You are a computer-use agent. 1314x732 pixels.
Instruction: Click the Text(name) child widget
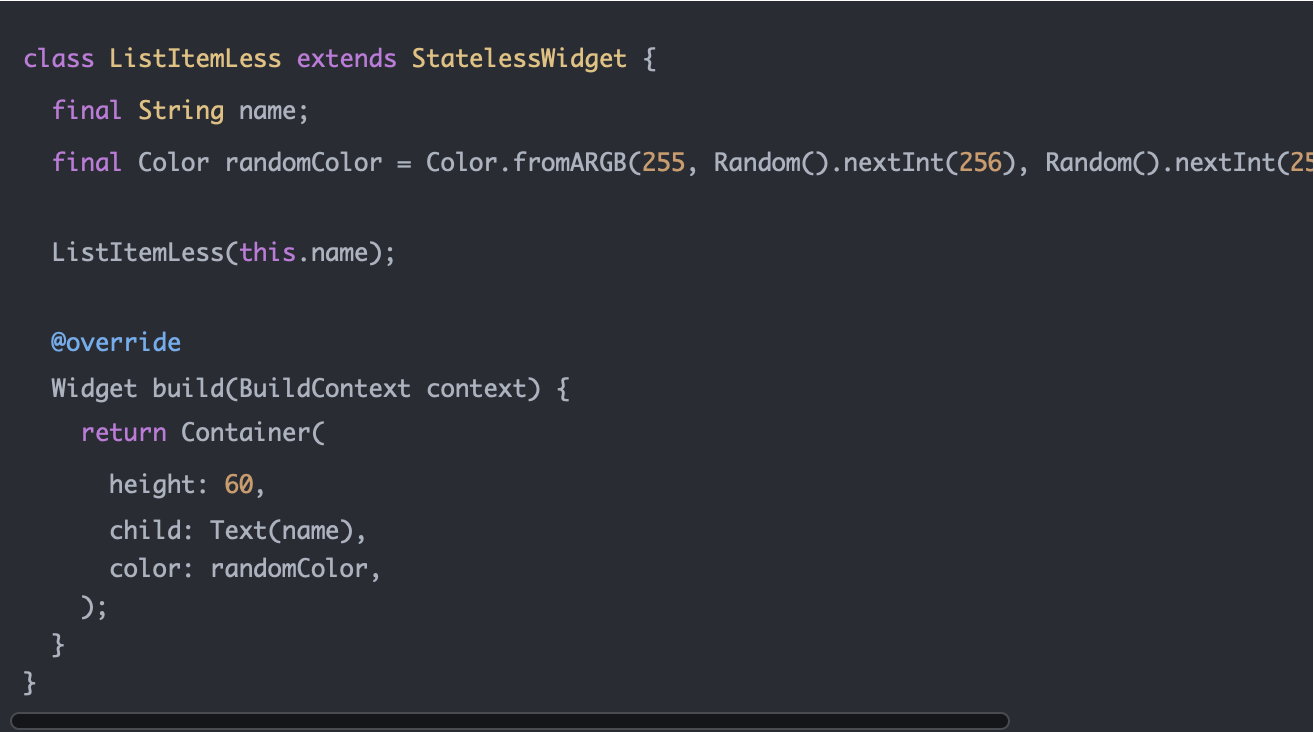pos(281,531)
